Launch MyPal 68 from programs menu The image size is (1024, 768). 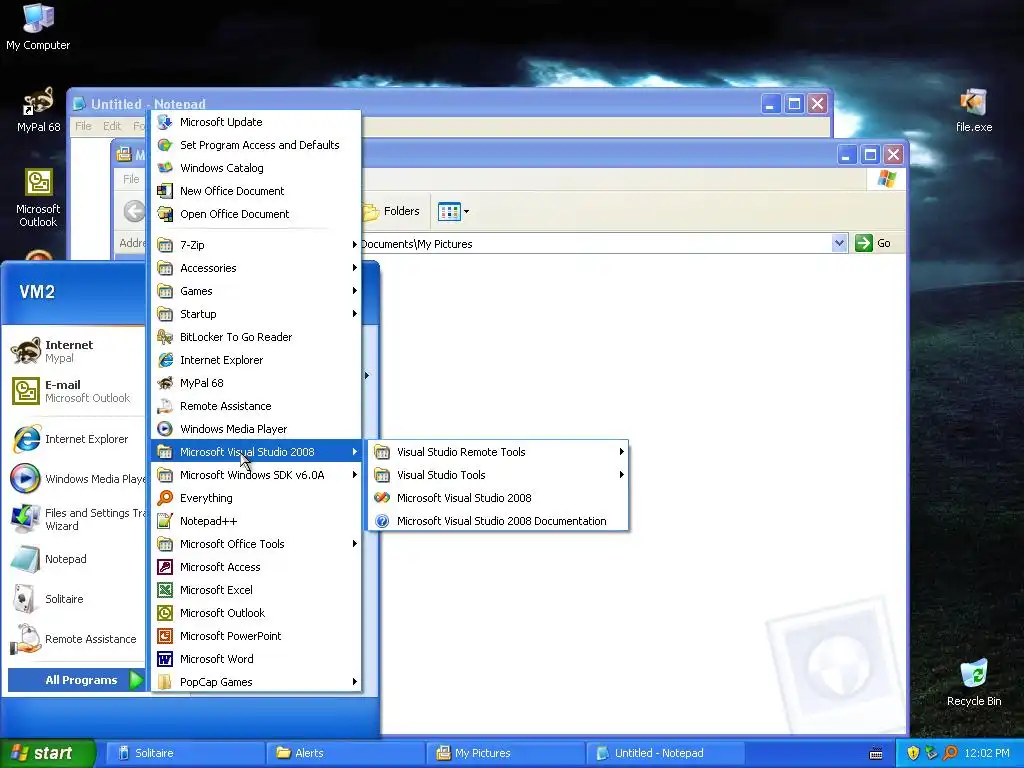[256, 383]
